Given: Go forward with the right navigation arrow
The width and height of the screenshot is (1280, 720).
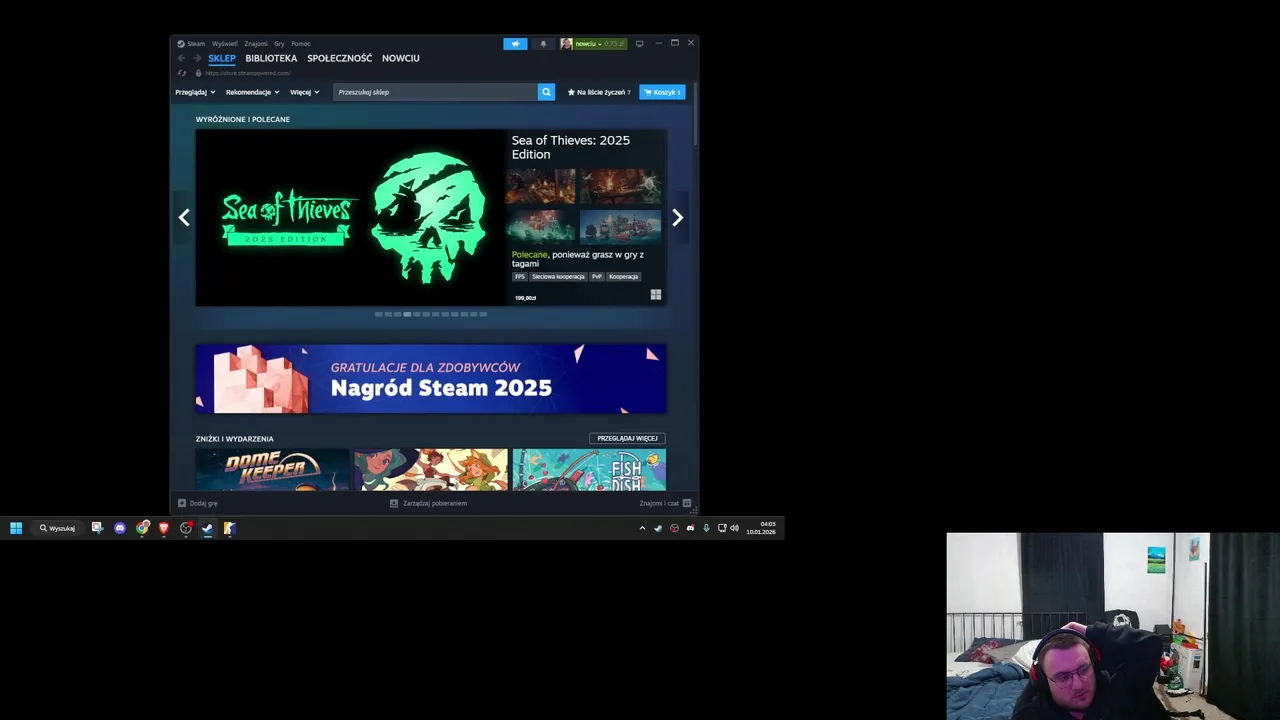Looking at the screenshot, I should tap(197, 58).
